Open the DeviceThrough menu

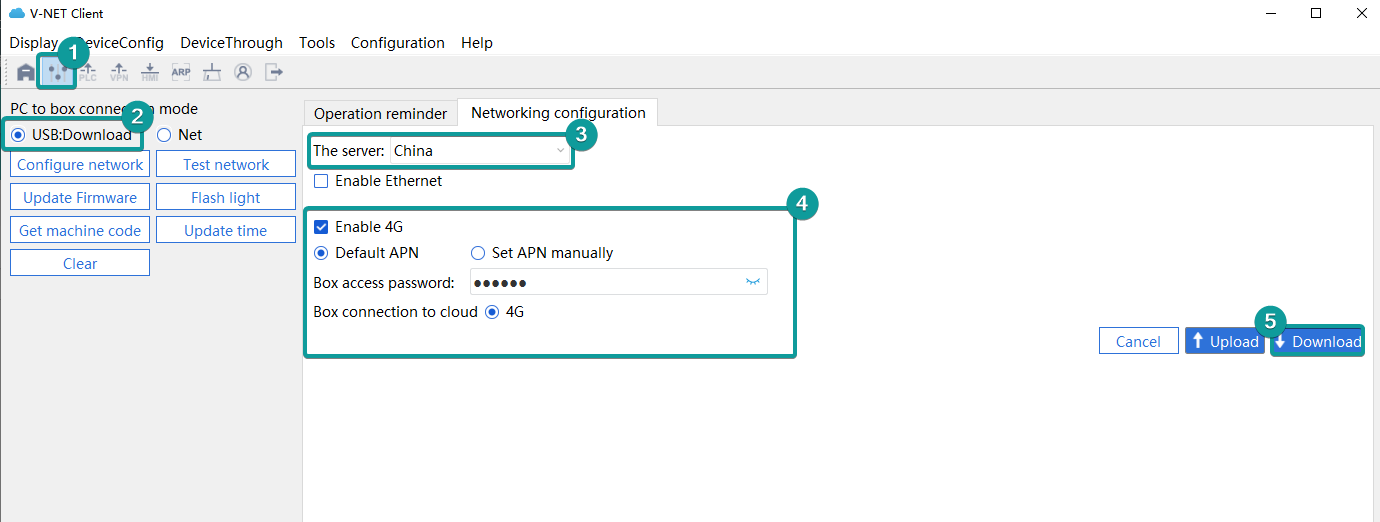(231, 43)
